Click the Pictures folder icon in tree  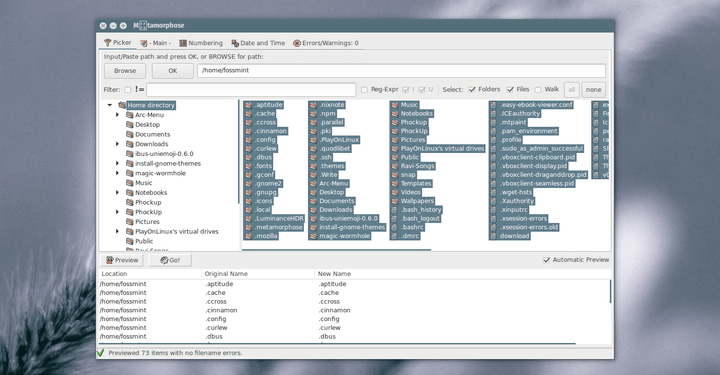click(129, 222)
